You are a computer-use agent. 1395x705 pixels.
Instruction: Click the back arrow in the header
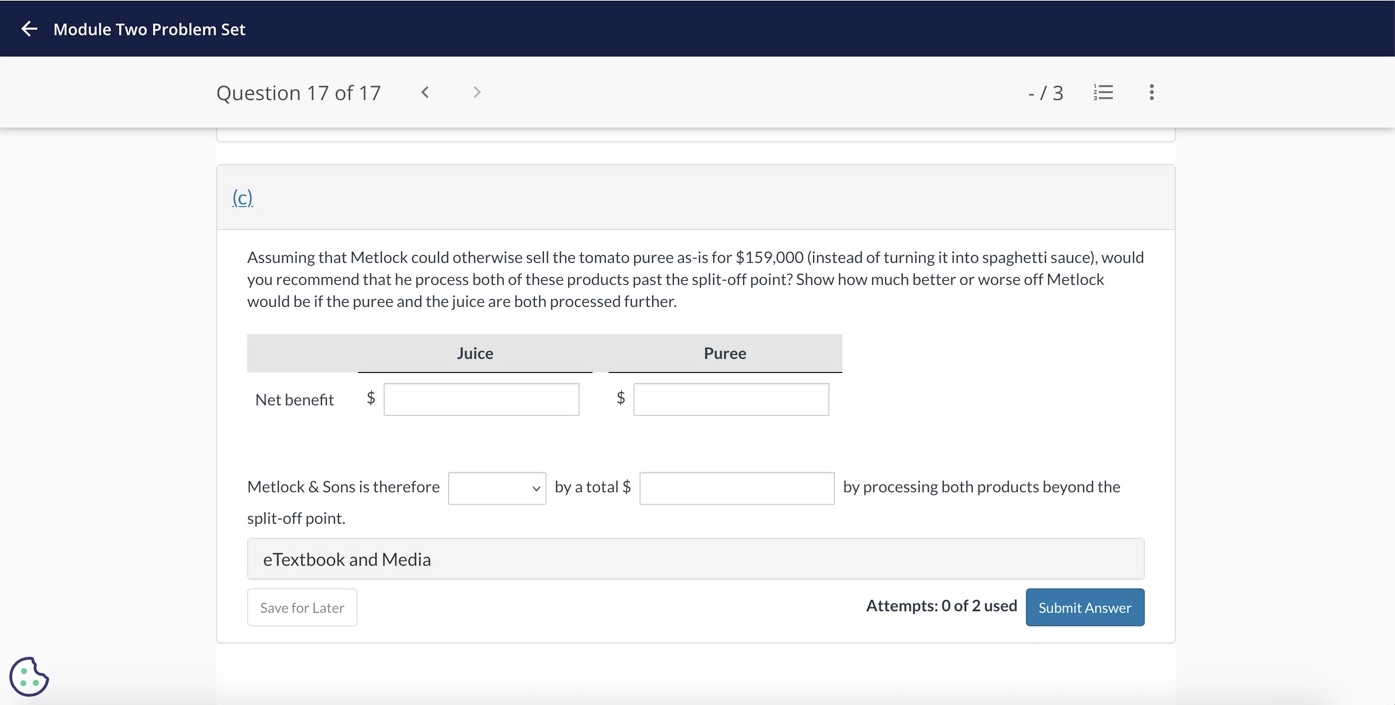29,29
